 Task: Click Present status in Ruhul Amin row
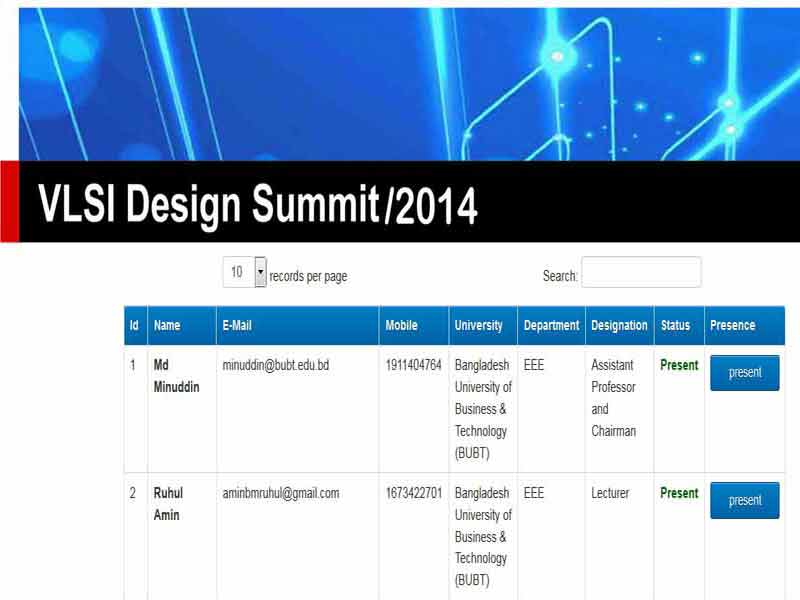tap(679, 493)
